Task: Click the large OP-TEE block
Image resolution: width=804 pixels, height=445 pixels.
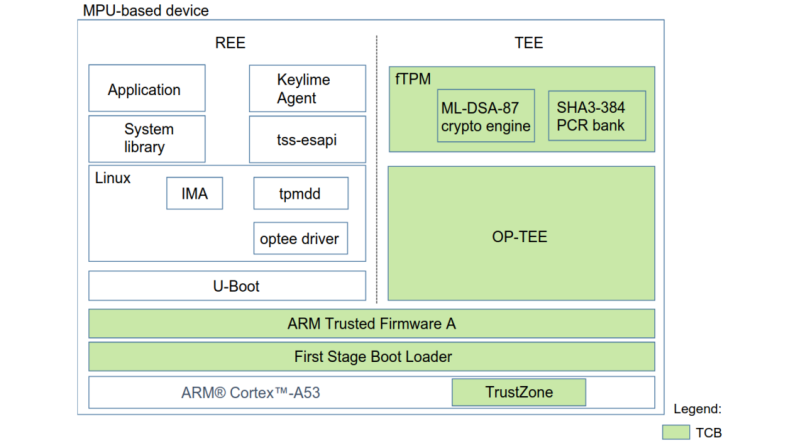Action: (521, 234)
